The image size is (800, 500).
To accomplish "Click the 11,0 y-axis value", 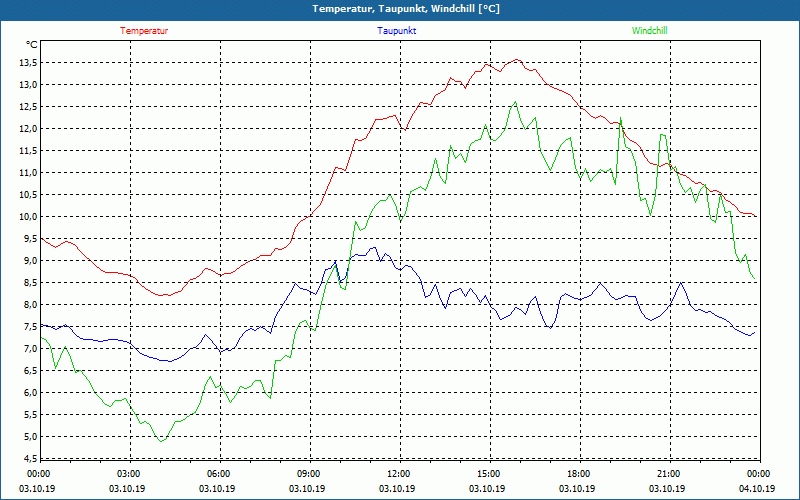I will point(29,172).
